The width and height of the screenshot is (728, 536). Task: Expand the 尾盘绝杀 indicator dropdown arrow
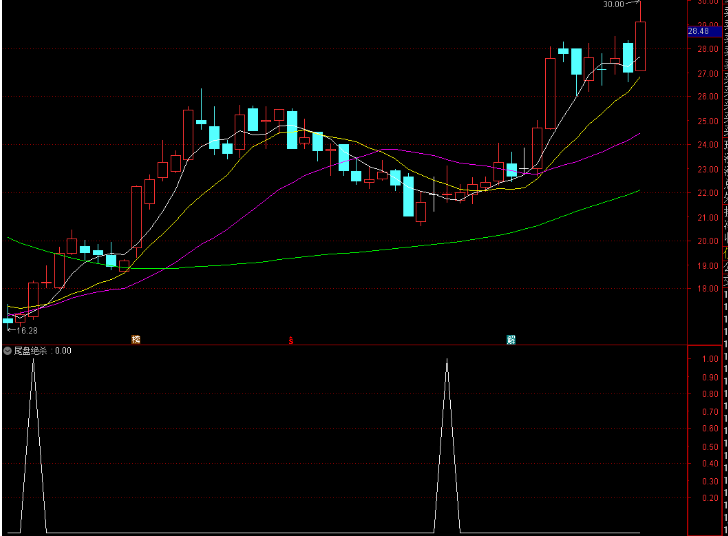[7, 351]
